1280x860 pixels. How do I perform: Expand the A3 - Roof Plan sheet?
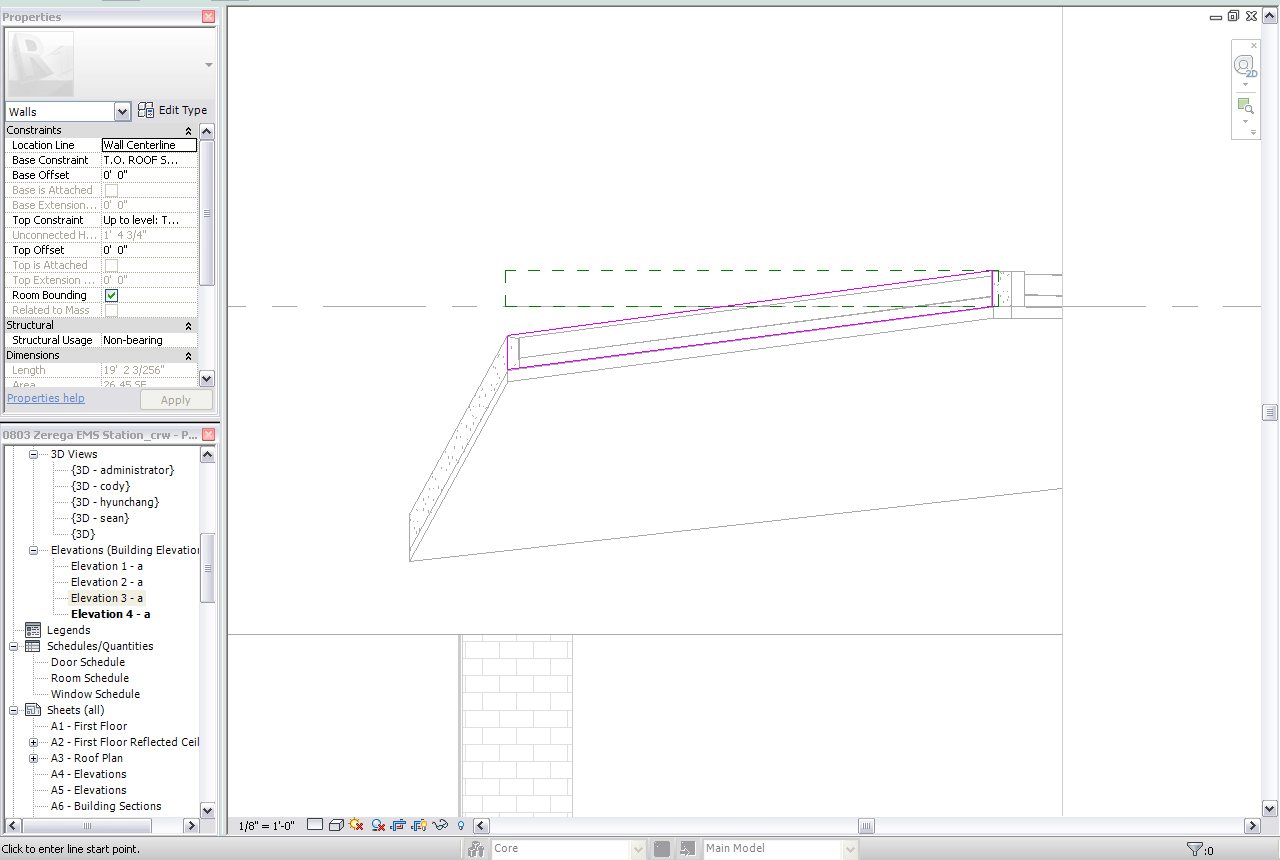(33, 758)
